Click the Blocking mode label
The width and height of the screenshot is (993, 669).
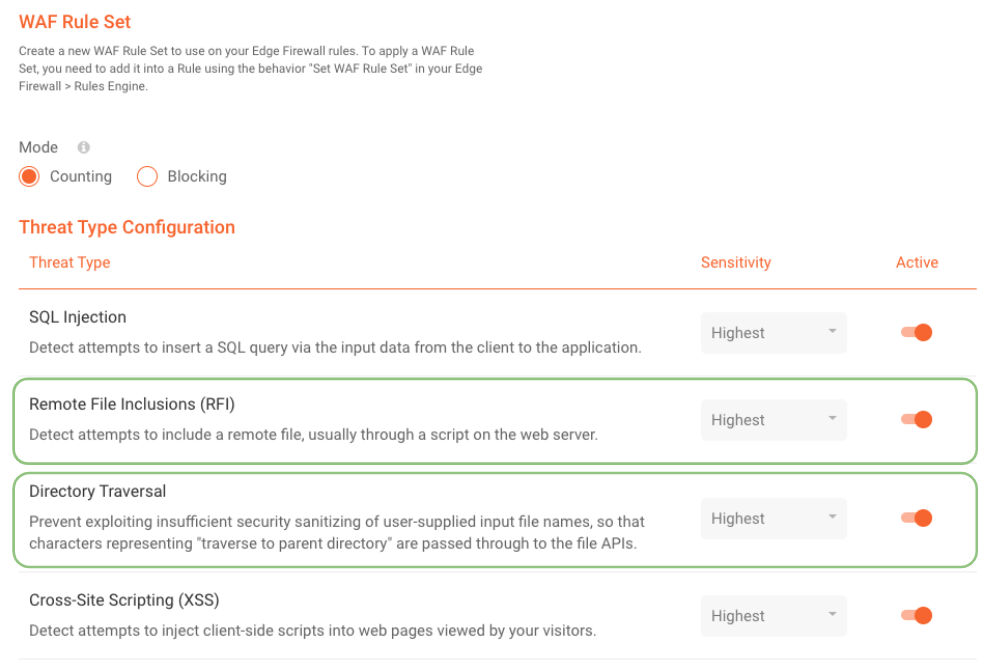pyautogui.click(x=197, y=176)
